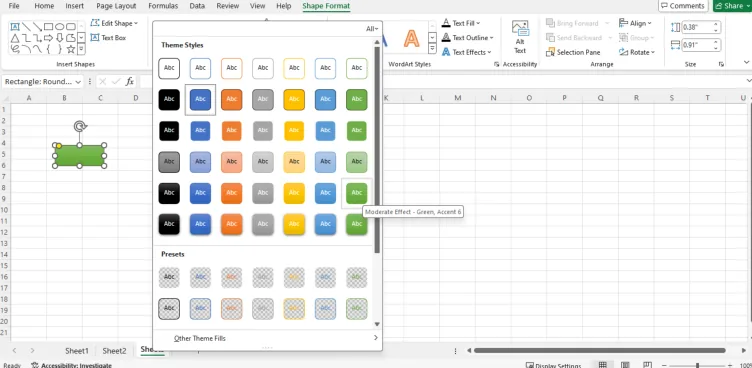Pick the Left Brace shape
The width and height of the screenshot is (752, 368).
(x=48, y=49)
